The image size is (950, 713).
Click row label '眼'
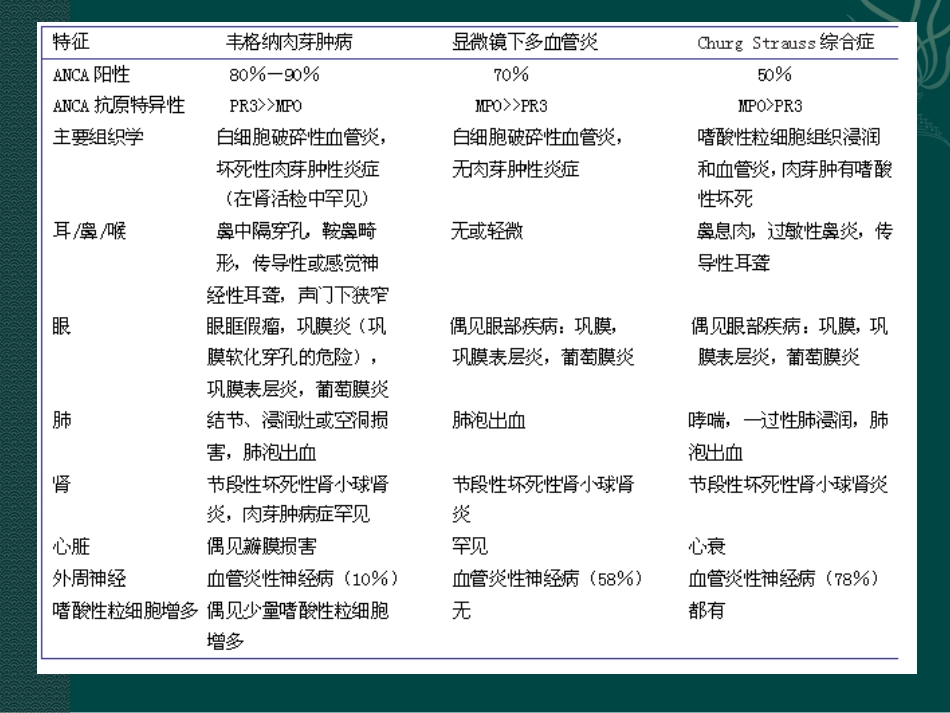61,327
